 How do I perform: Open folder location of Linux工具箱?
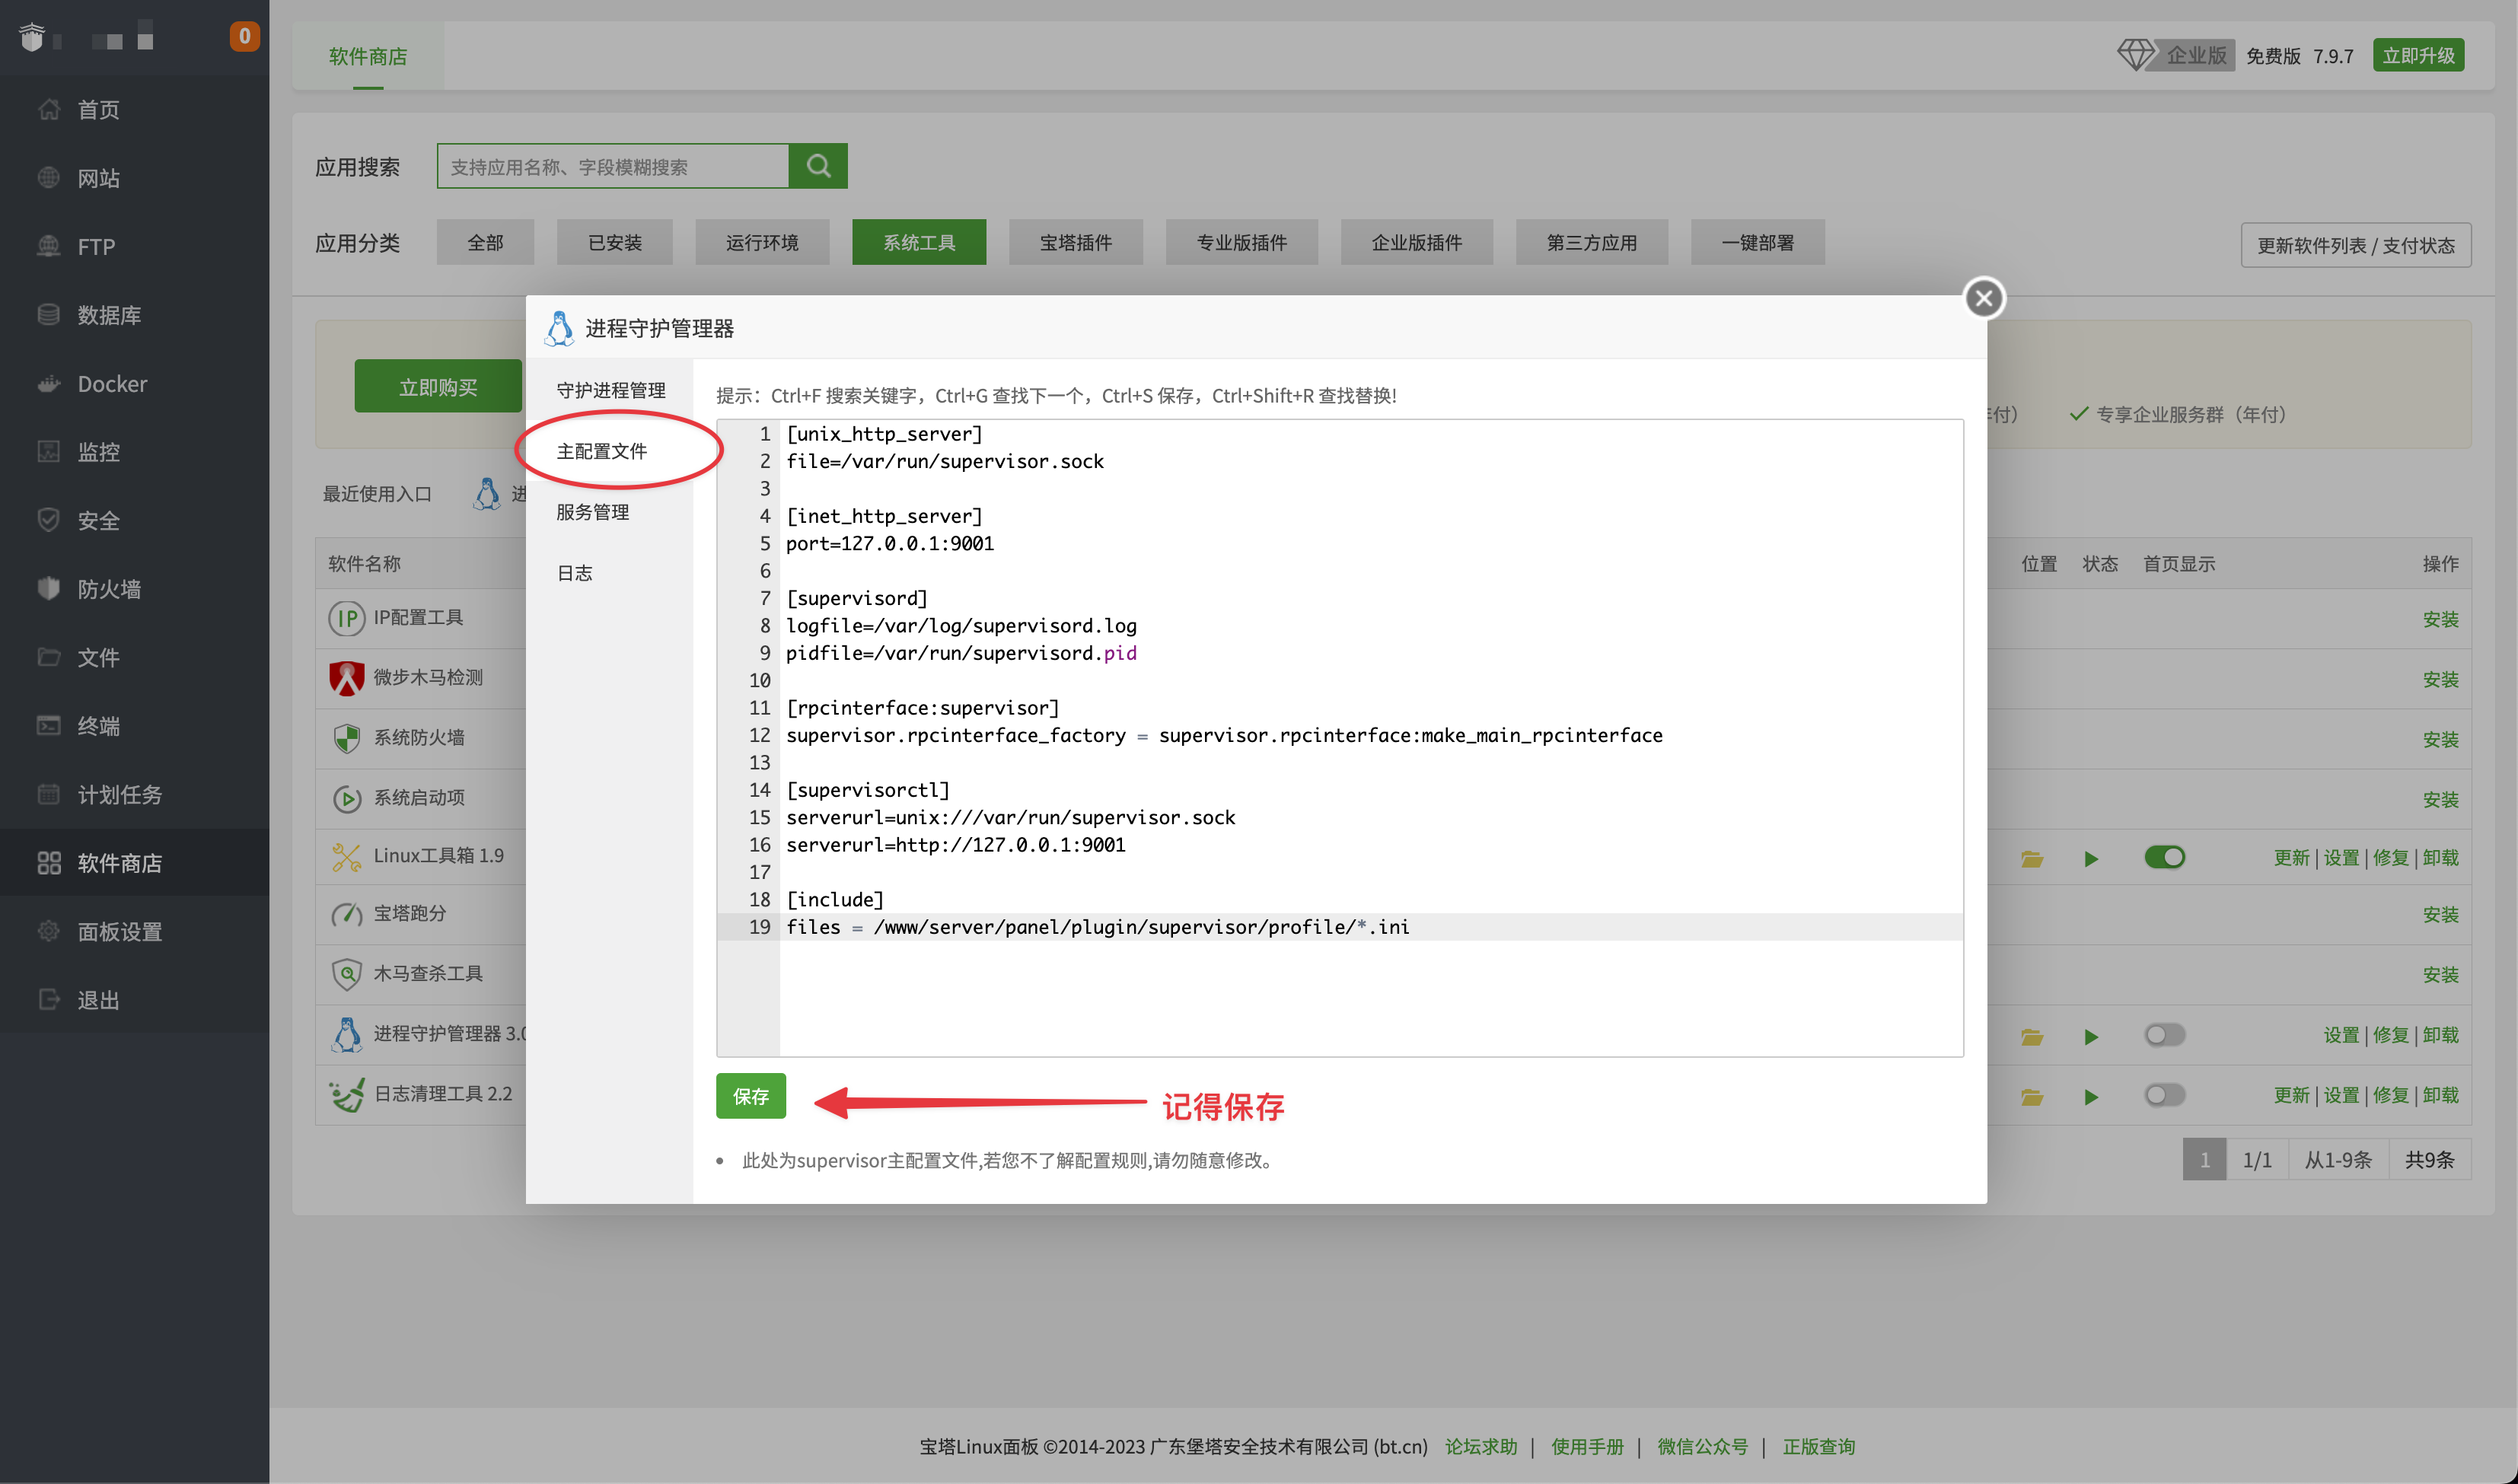point(2031,858)
